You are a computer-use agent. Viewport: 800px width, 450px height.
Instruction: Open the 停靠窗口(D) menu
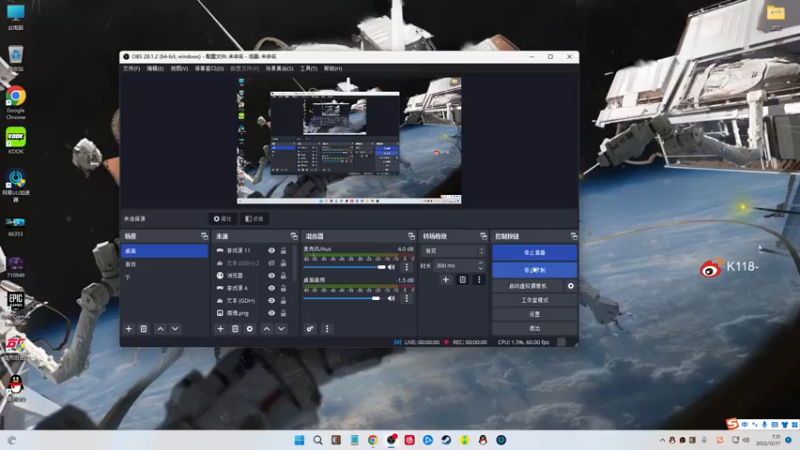coord(209,69)
